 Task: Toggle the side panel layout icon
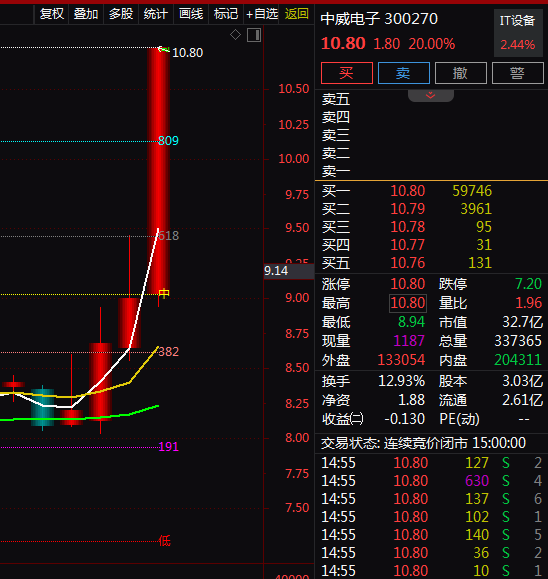coord(254,35)
